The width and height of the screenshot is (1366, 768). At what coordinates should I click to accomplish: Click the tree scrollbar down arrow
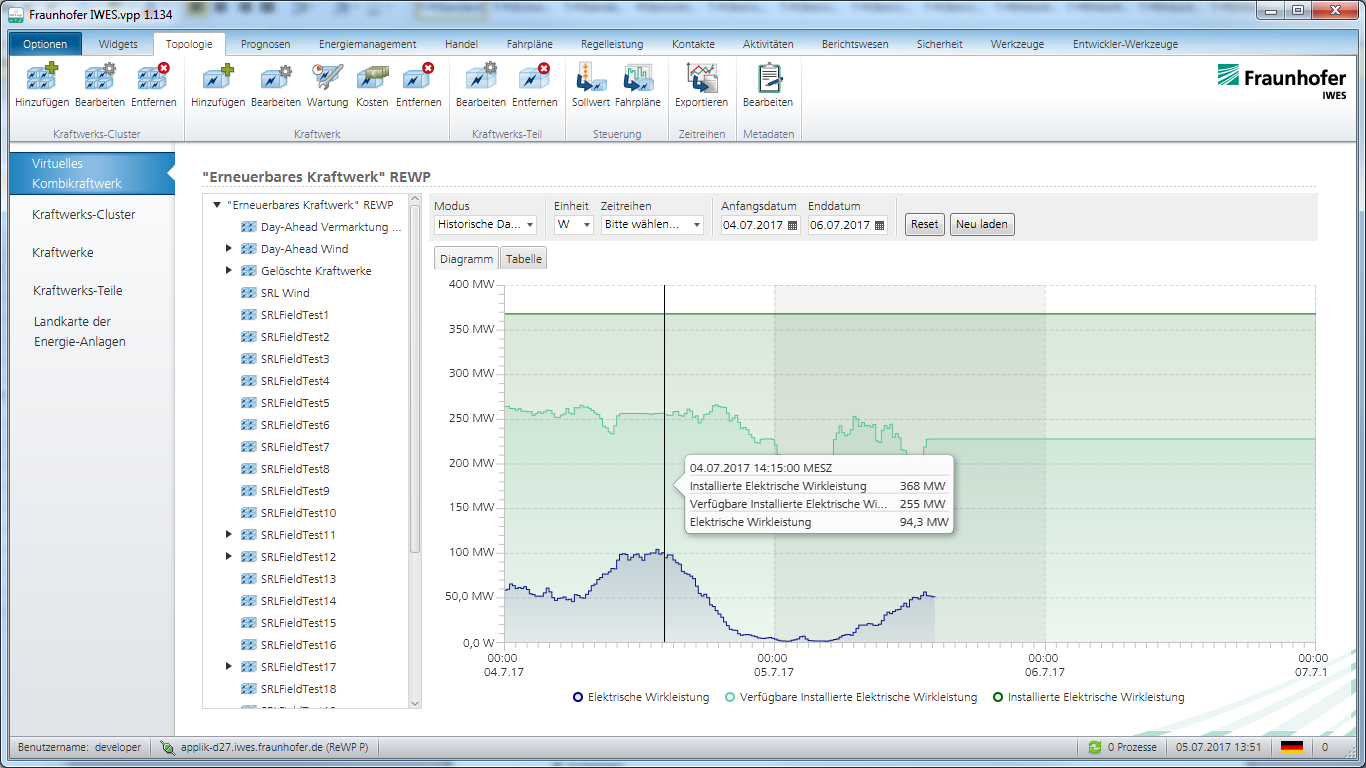[x=415, y=703]
